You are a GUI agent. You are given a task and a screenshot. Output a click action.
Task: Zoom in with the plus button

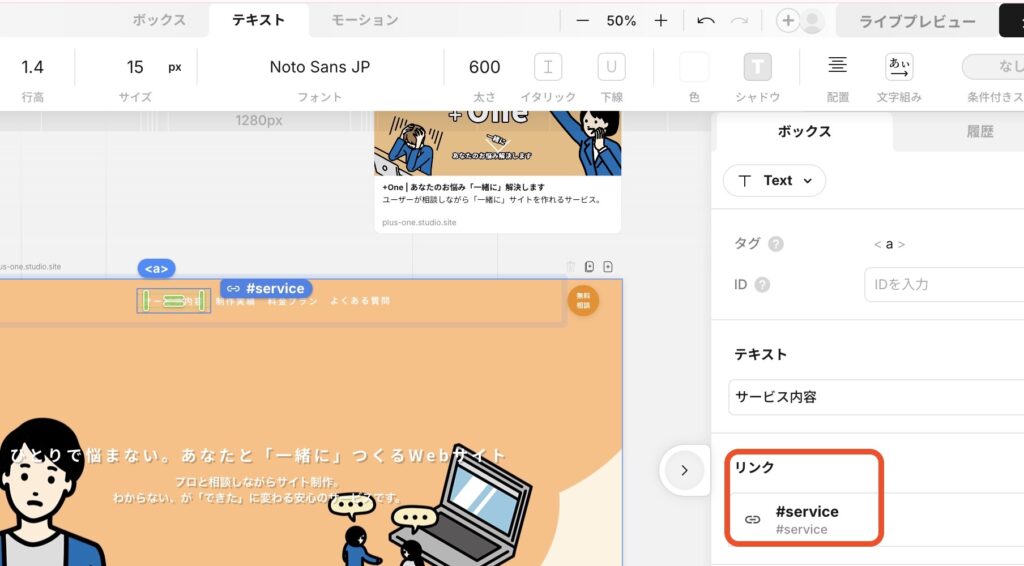tap(661, 21)
